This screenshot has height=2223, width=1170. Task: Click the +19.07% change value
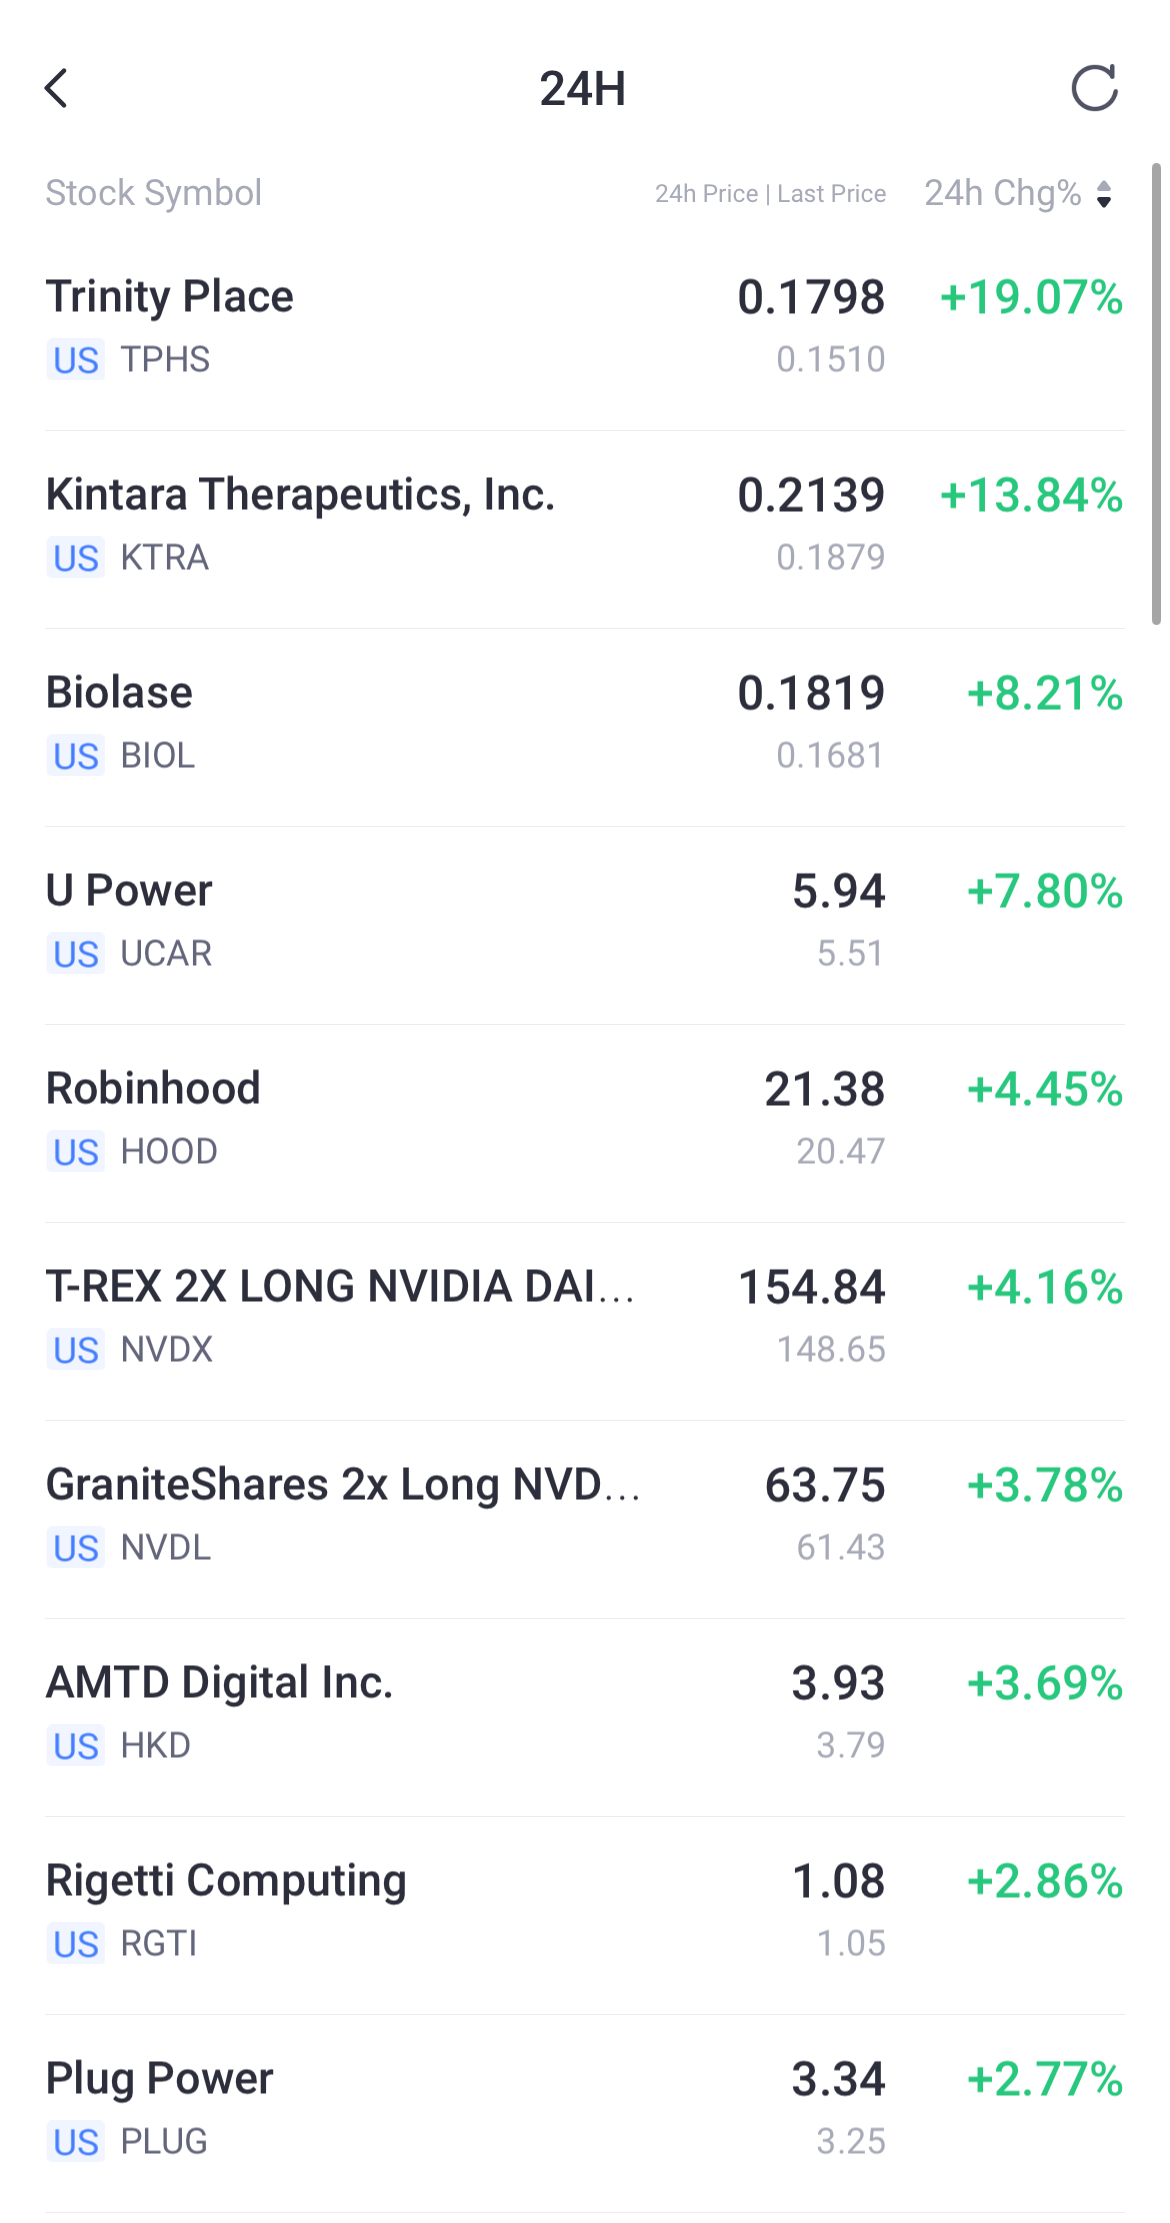(x=1031, y=297)
